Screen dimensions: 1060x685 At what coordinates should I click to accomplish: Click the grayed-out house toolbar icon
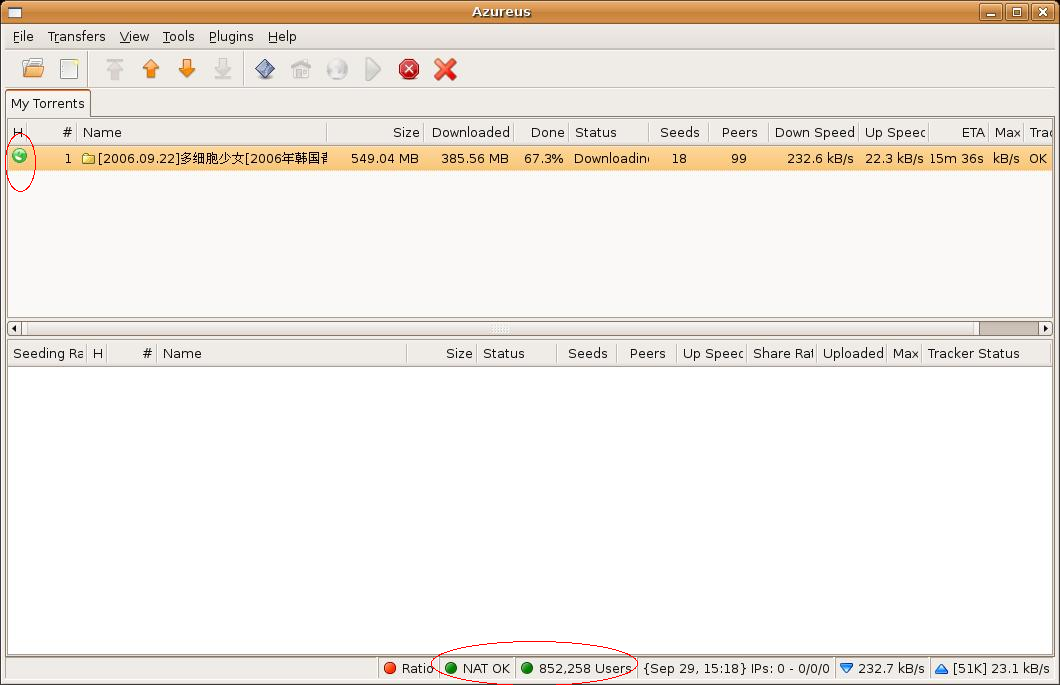point(301,68)
